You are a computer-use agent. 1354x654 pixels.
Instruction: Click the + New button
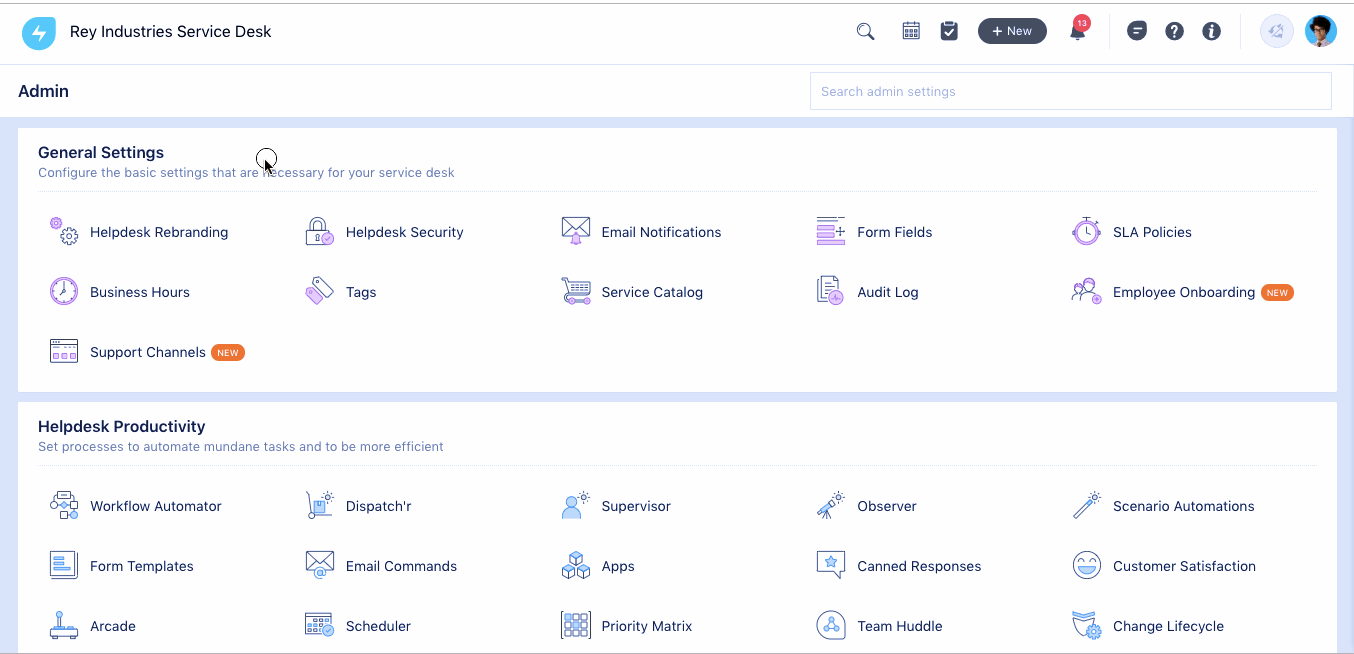pos(1012,31)
